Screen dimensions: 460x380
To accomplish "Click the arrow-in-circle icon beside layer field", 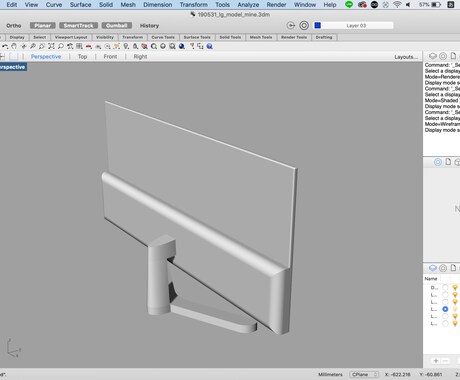I will coord(291,26).
